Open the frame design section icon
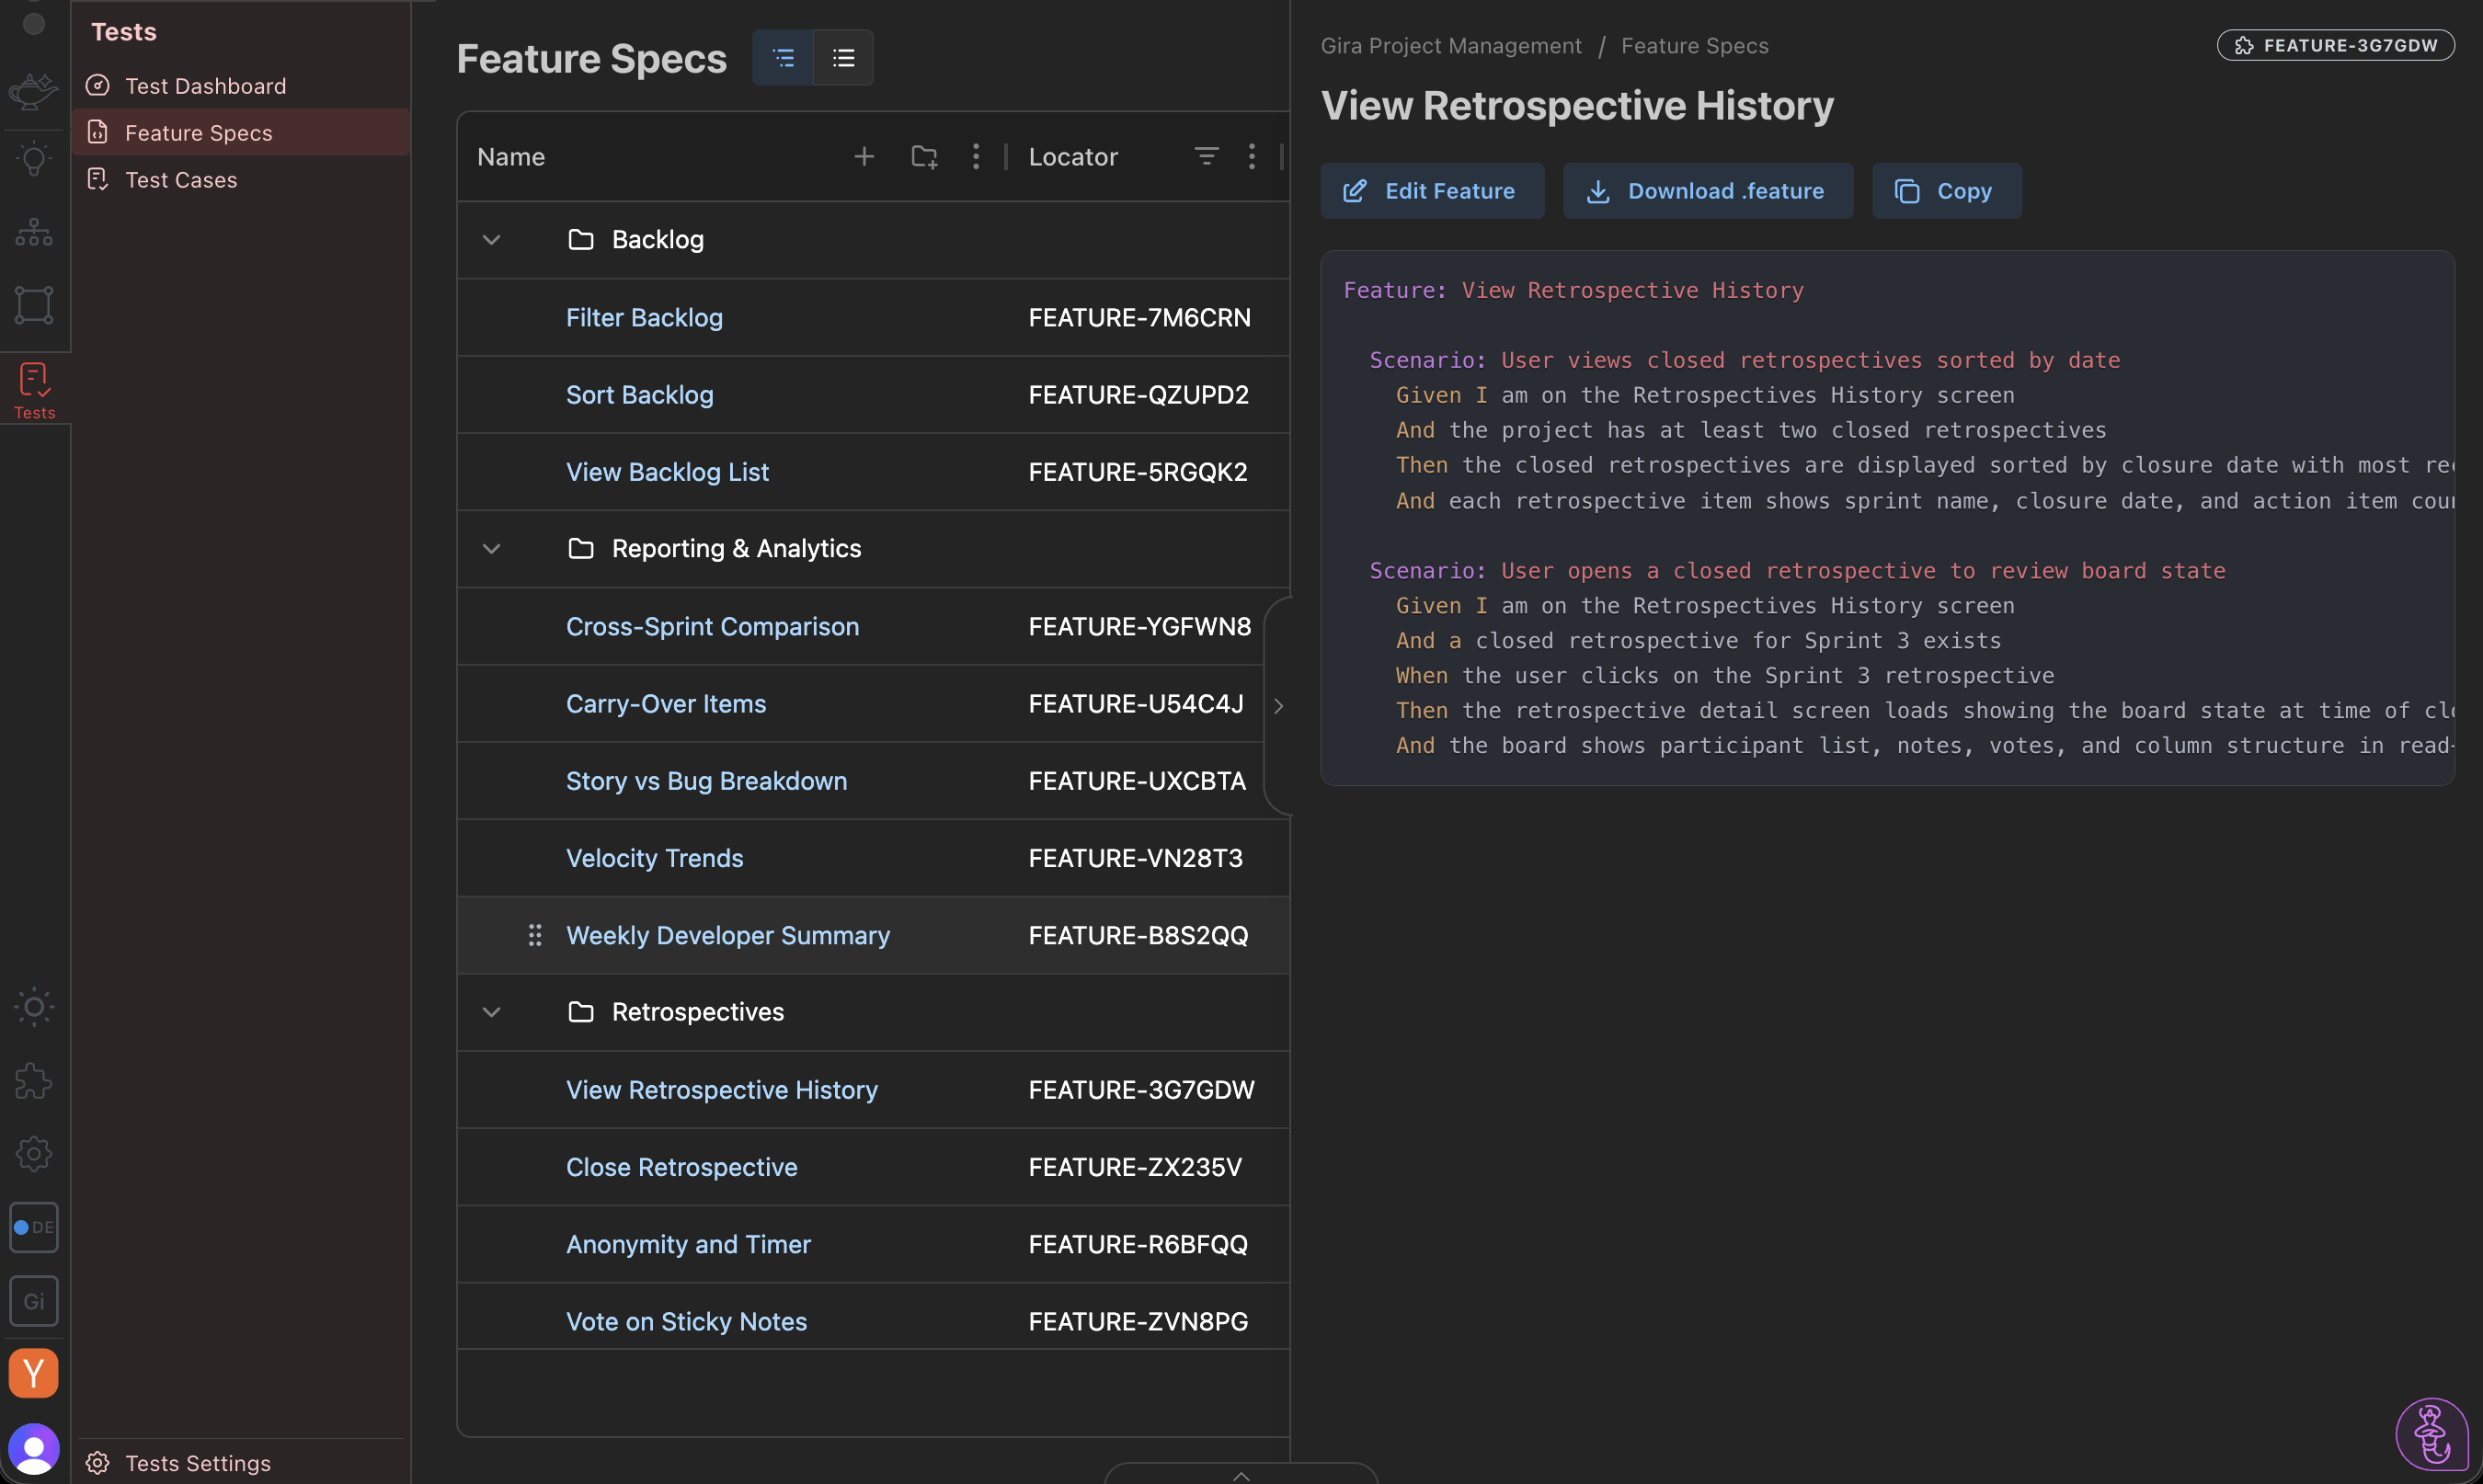 tap(33, 305)
